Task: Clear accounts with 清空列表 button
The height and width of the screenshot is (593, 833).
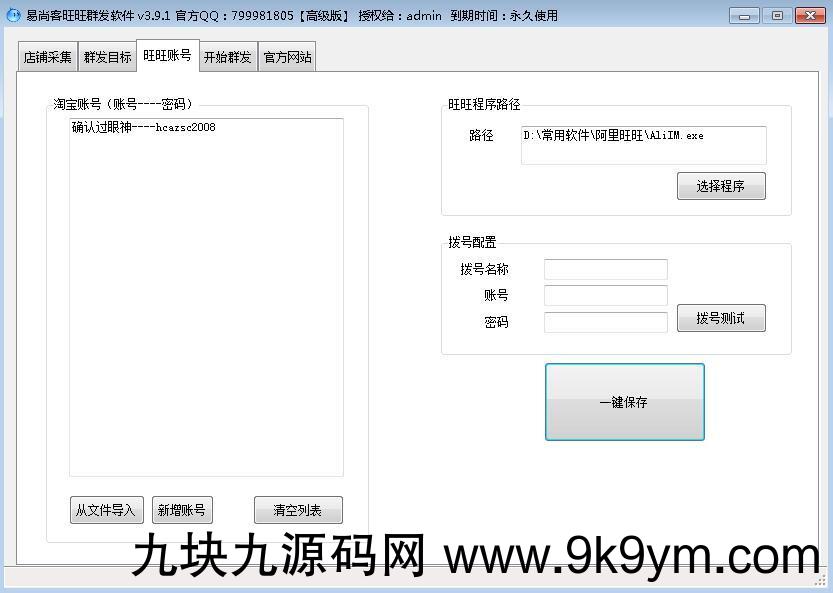Action: click(298, 510)
